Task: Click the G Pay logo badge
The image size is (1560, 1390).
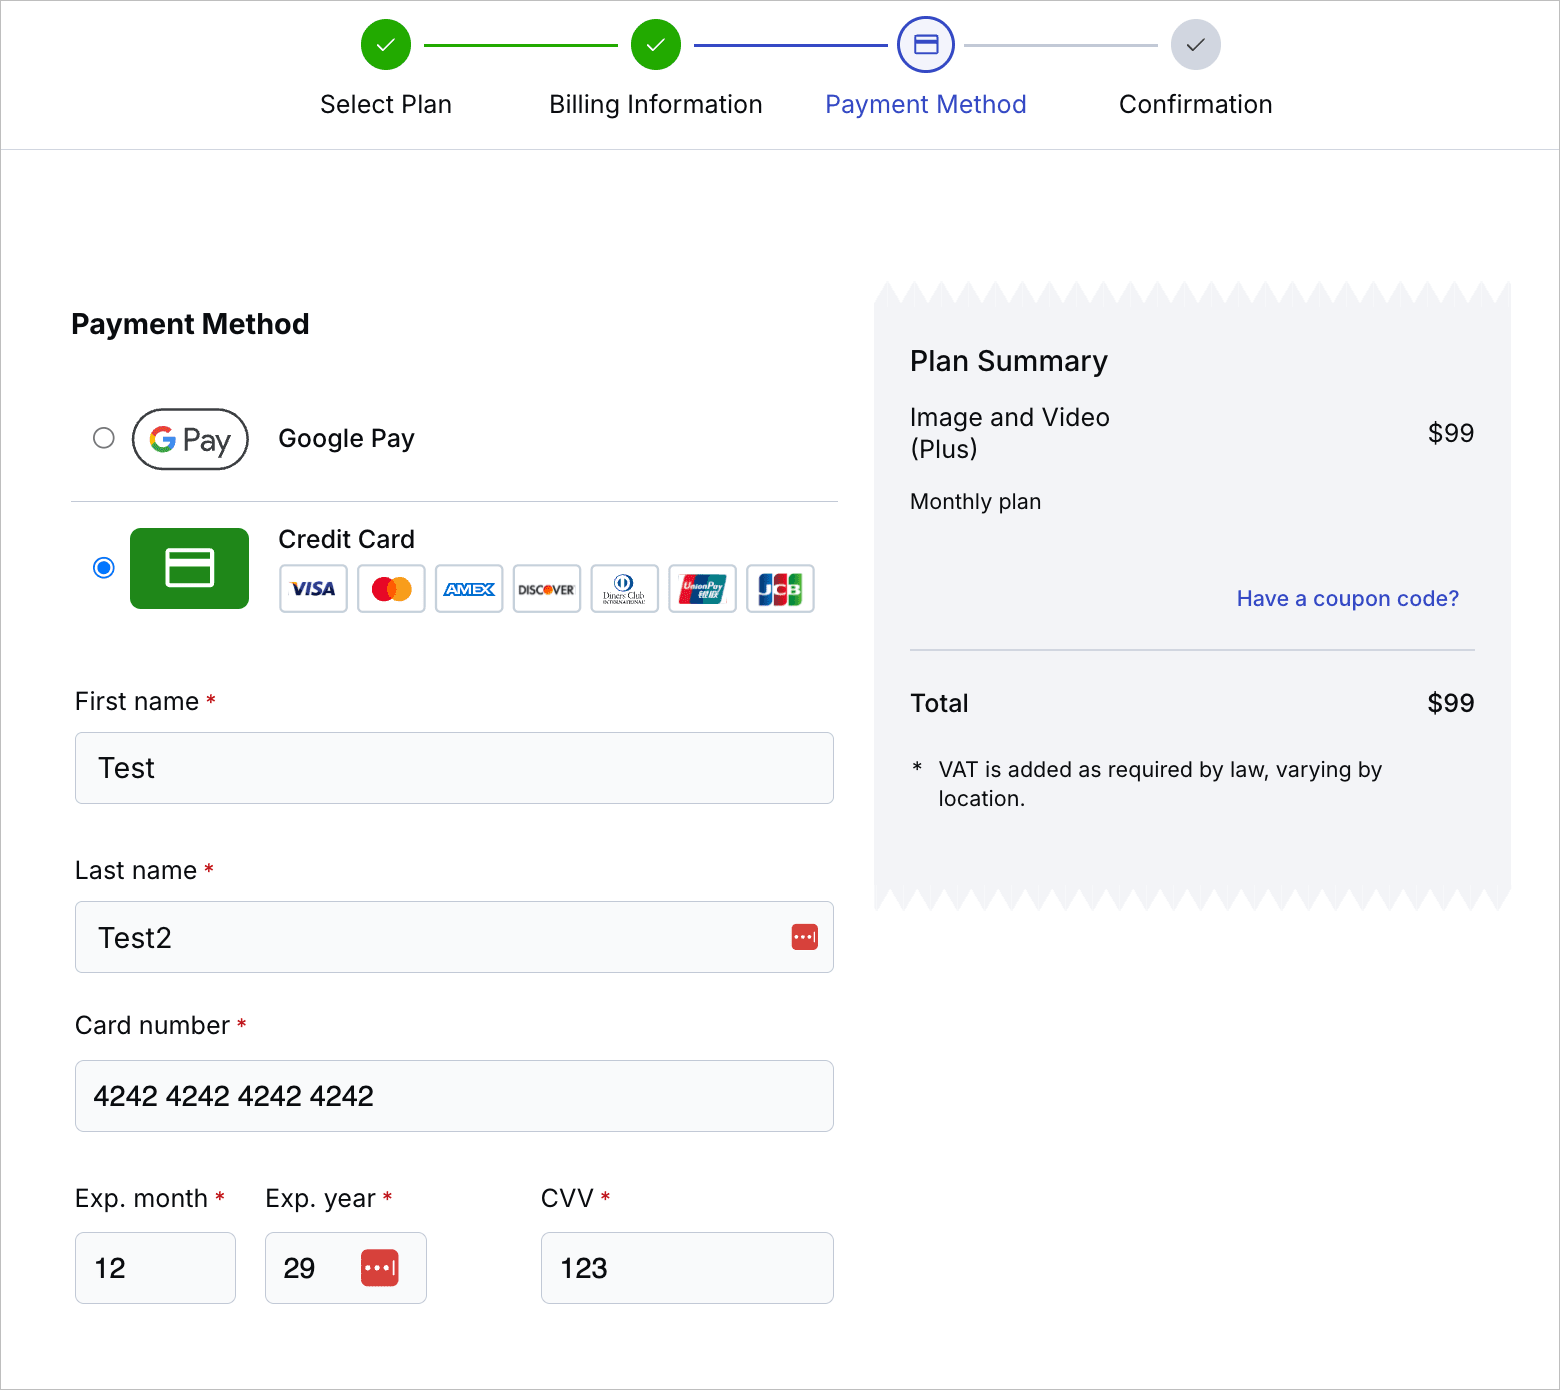Action: [x=190, y=439]
